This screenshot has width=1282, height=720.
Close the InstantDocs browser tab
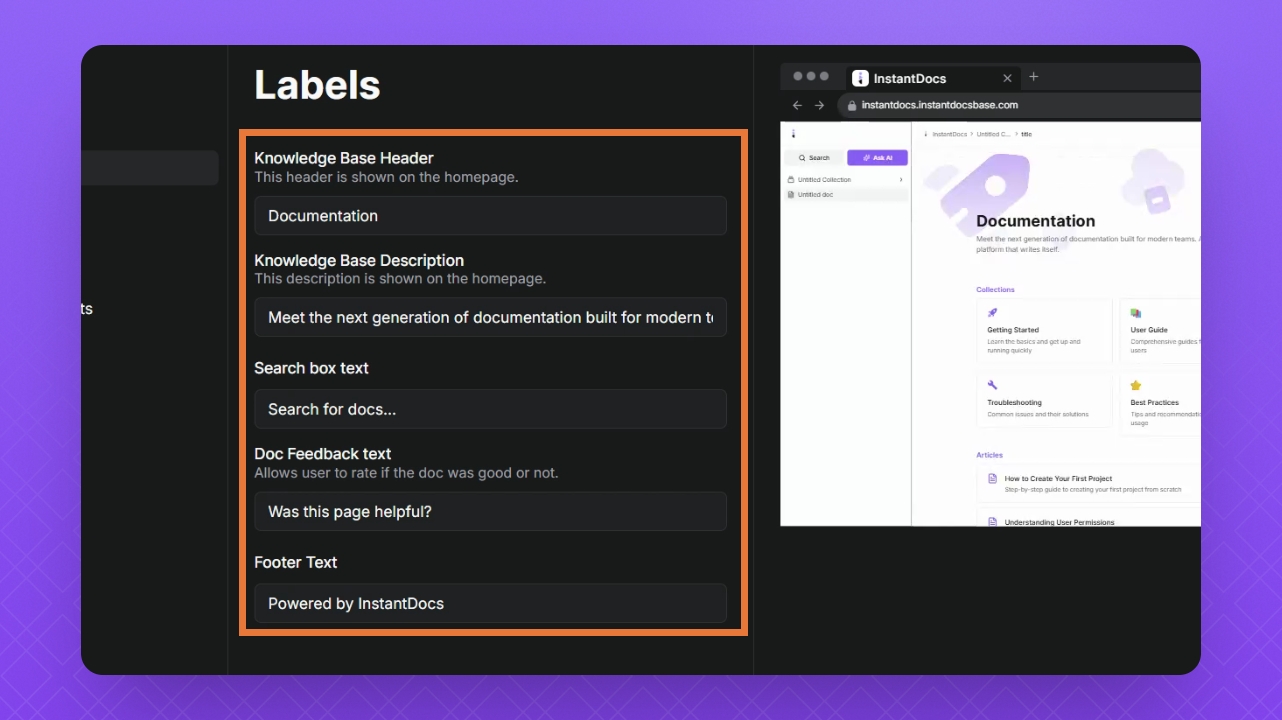tap(1007, 78)
